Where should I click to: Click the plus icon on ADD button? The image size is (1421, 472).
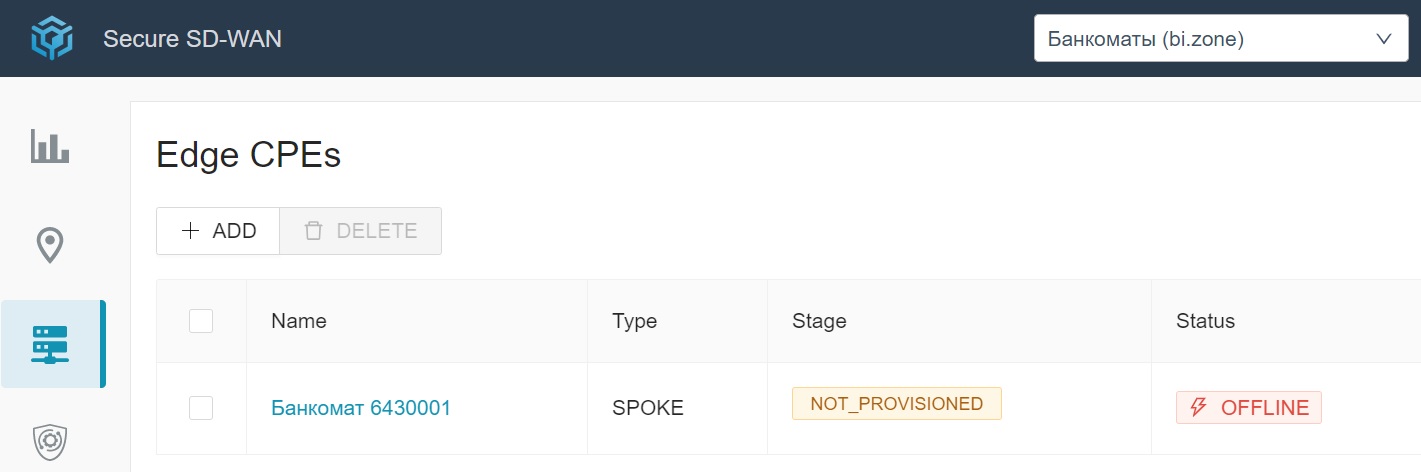point(190,231)
